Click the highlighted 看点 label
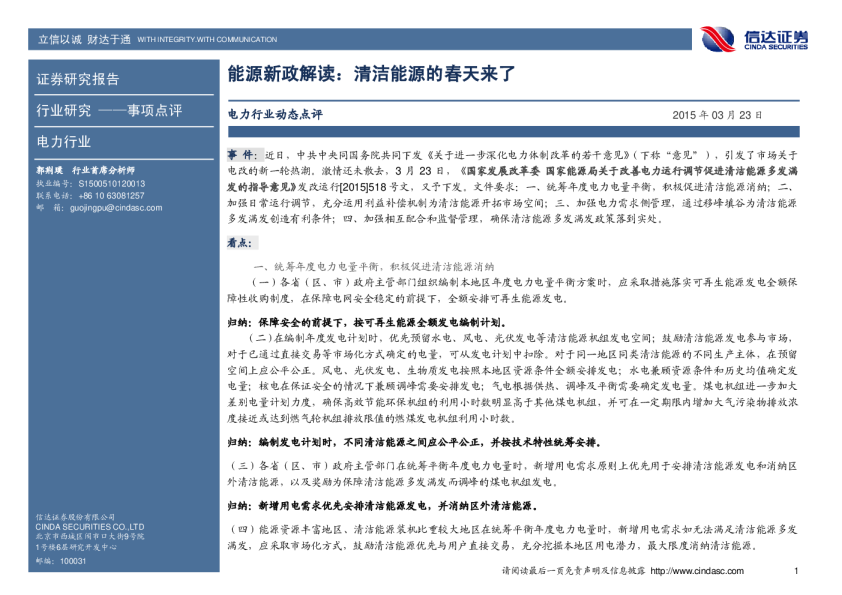The image size is (842, 595). click(x=239, y=242)
